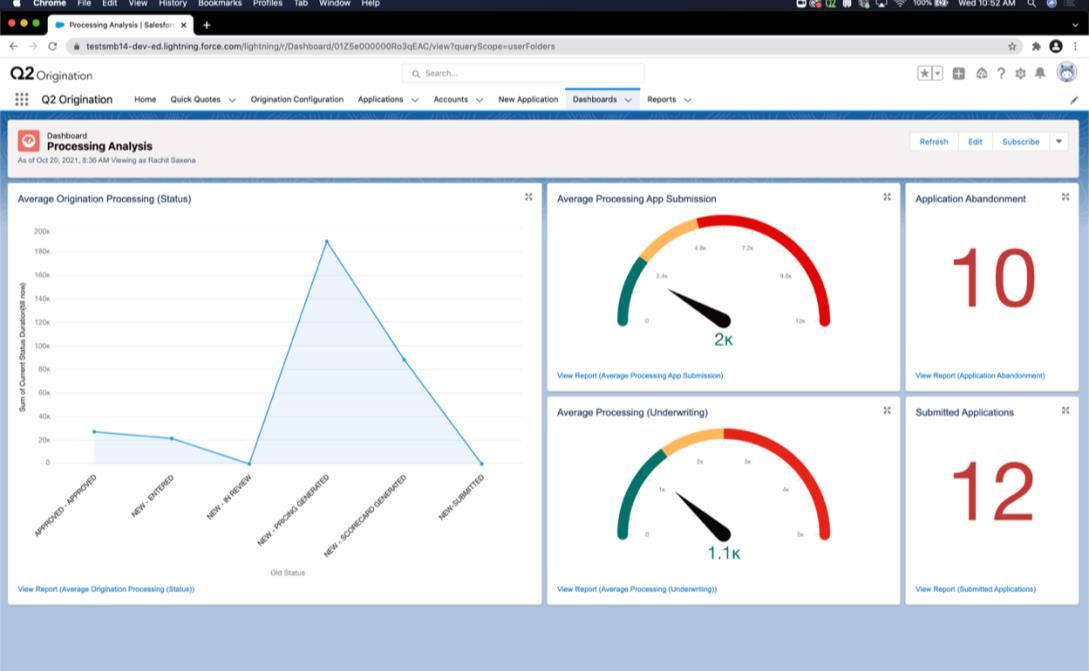
Task: Click the Favorites star icon
Action: tap(924, 73)
